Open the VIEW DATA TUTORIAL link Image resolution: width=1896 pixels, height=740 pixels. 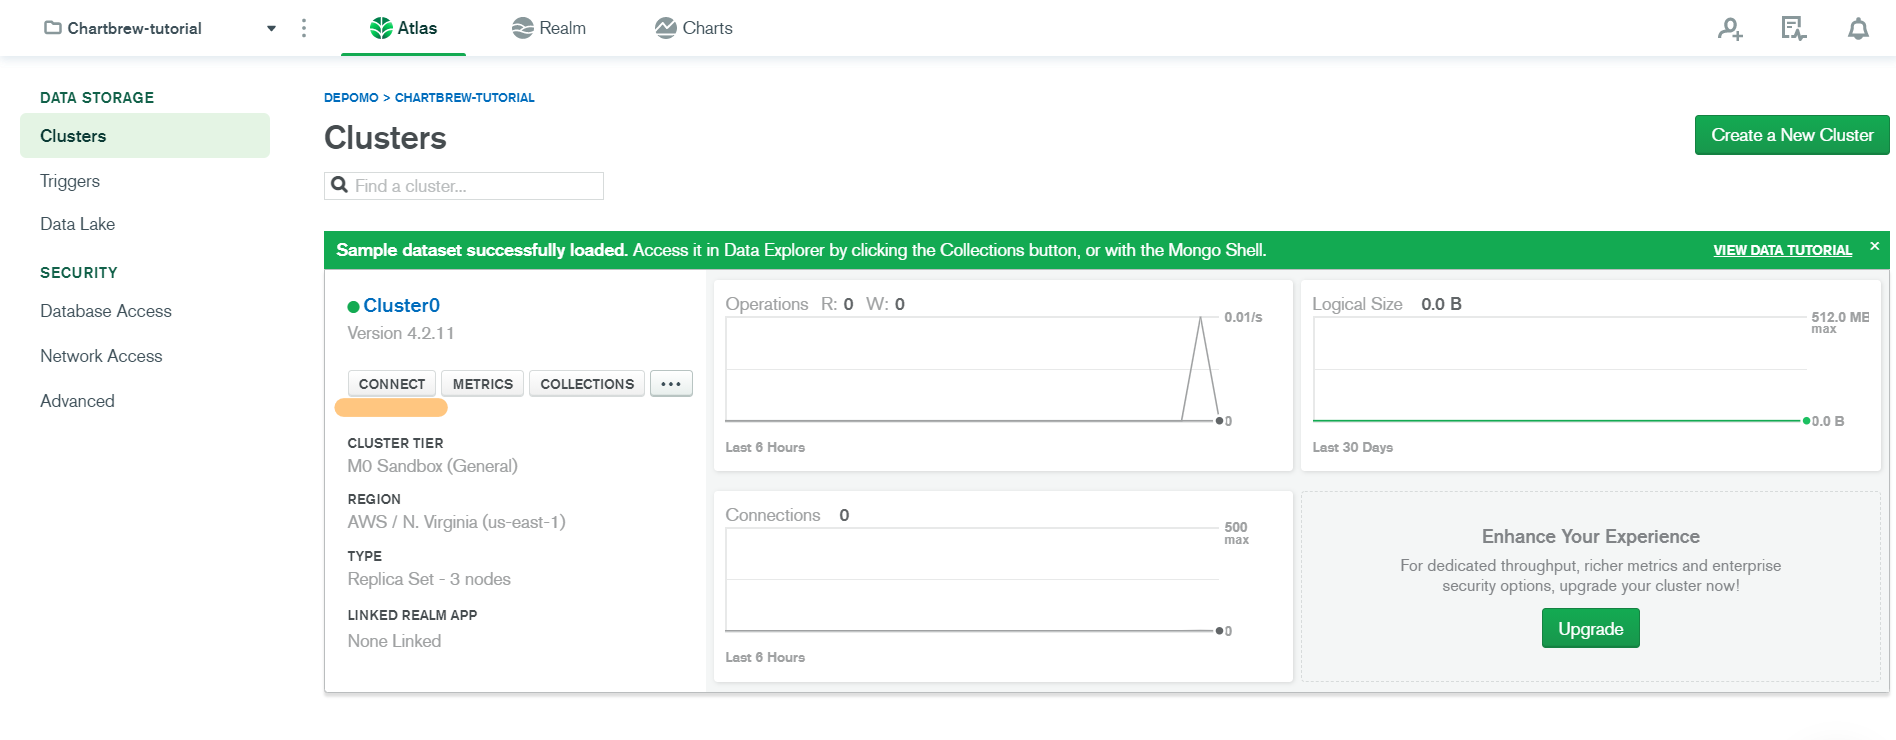(1782, 250)
